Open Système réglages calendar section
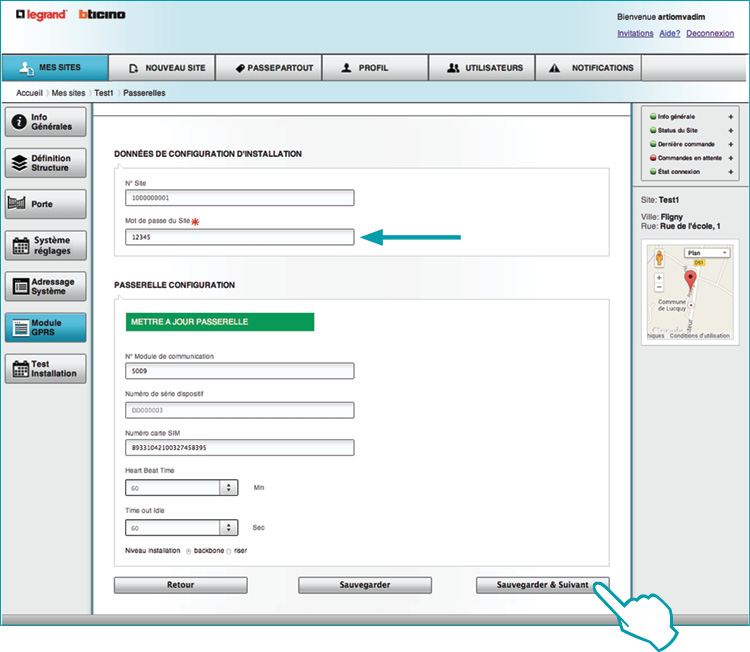 pyautogui.click(x=45, y=245)
